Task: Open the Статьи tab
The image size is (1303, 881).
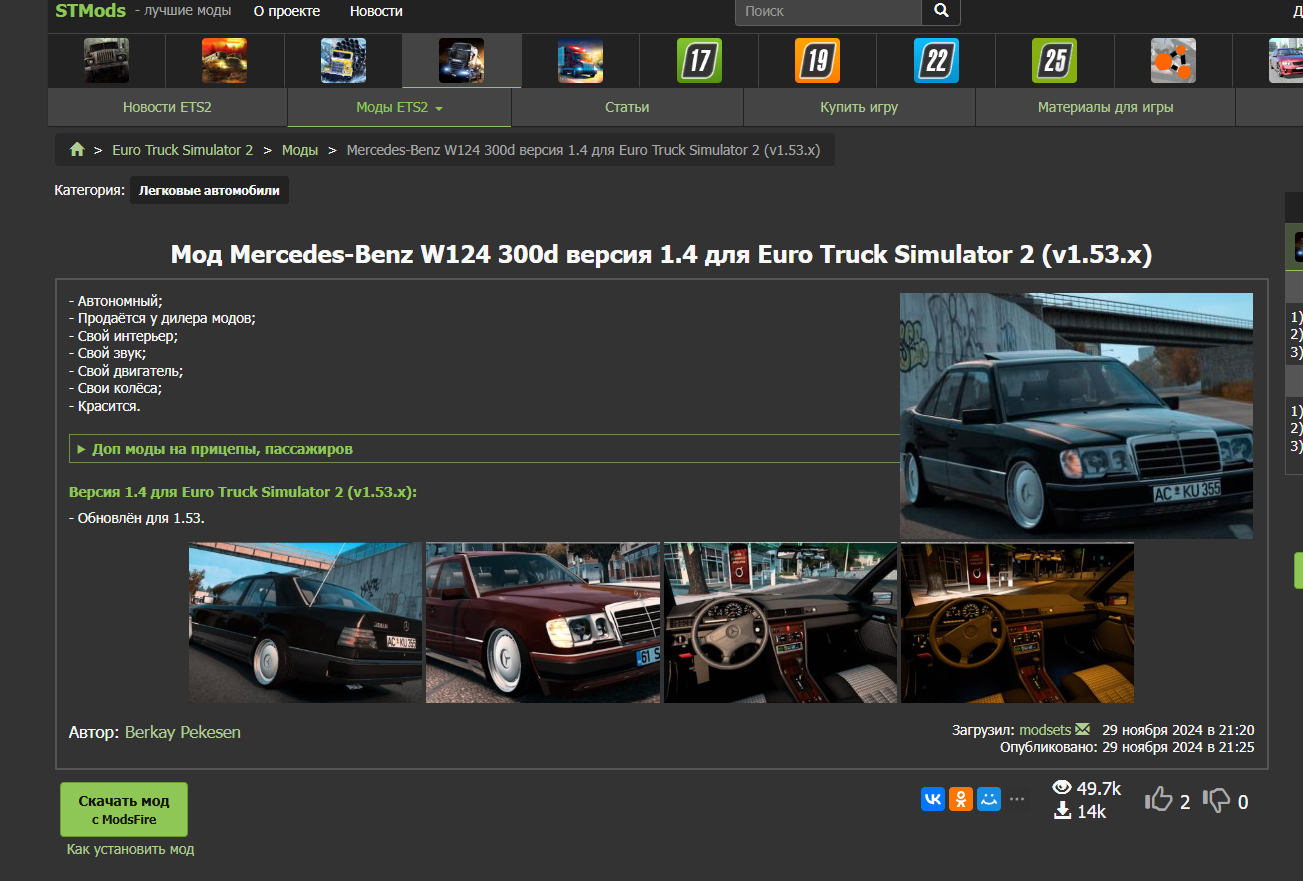Action: click(627, 107)
